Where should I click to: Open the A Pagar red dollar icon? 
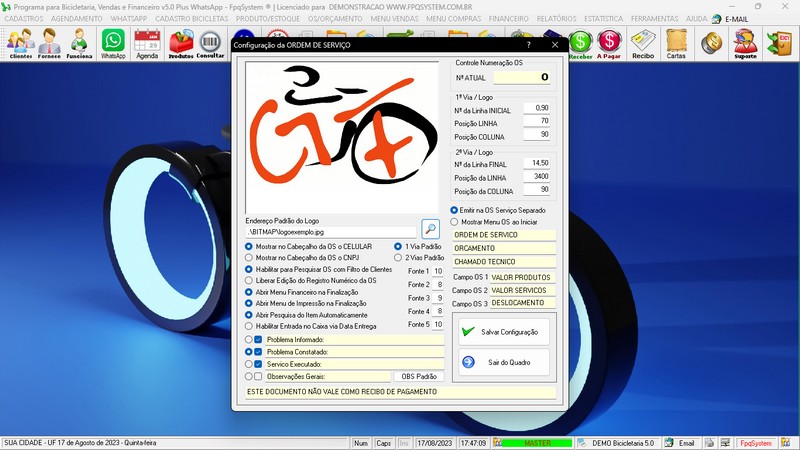[x=609, y=43]
